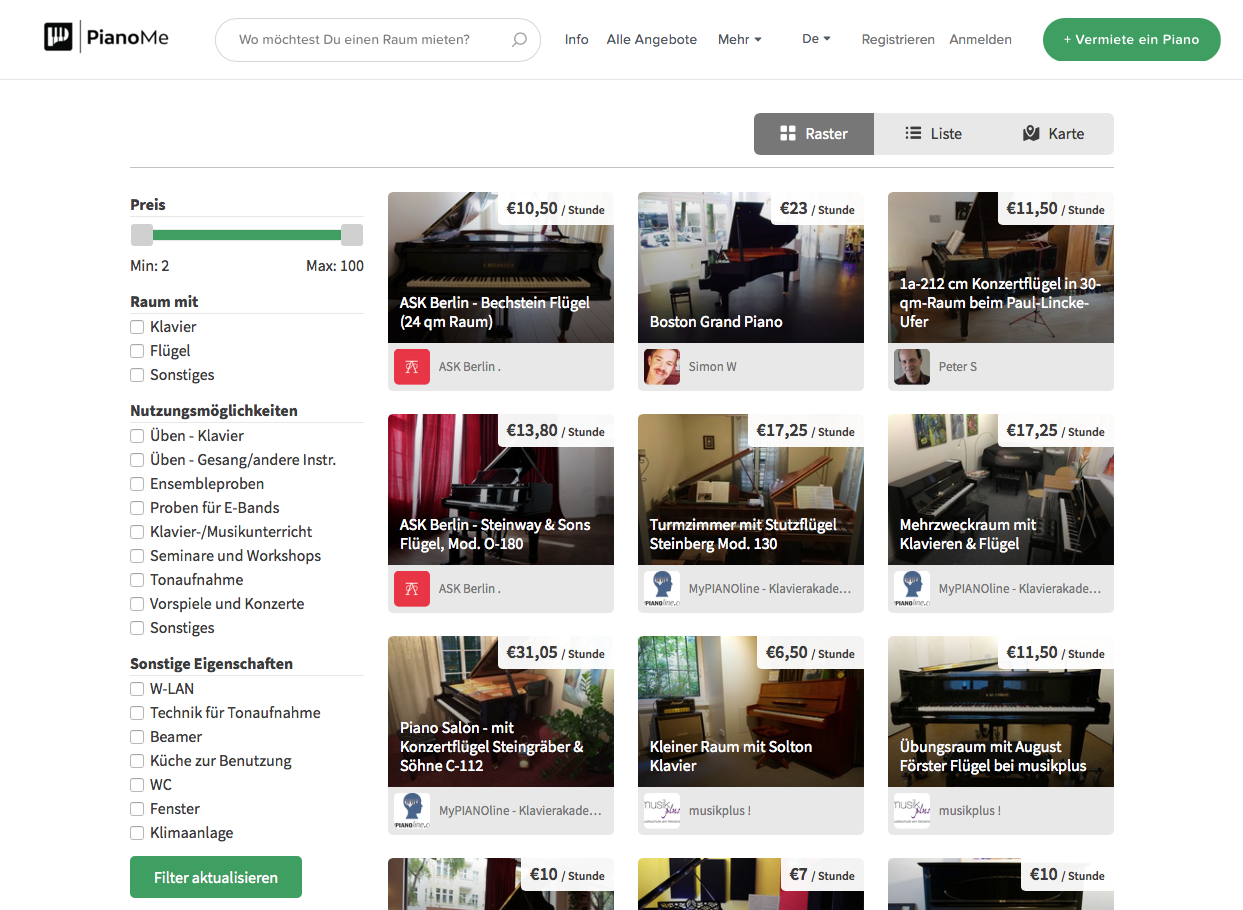Check Klavier-/Musikunterricht filter checkbox

tap(137, 532)
